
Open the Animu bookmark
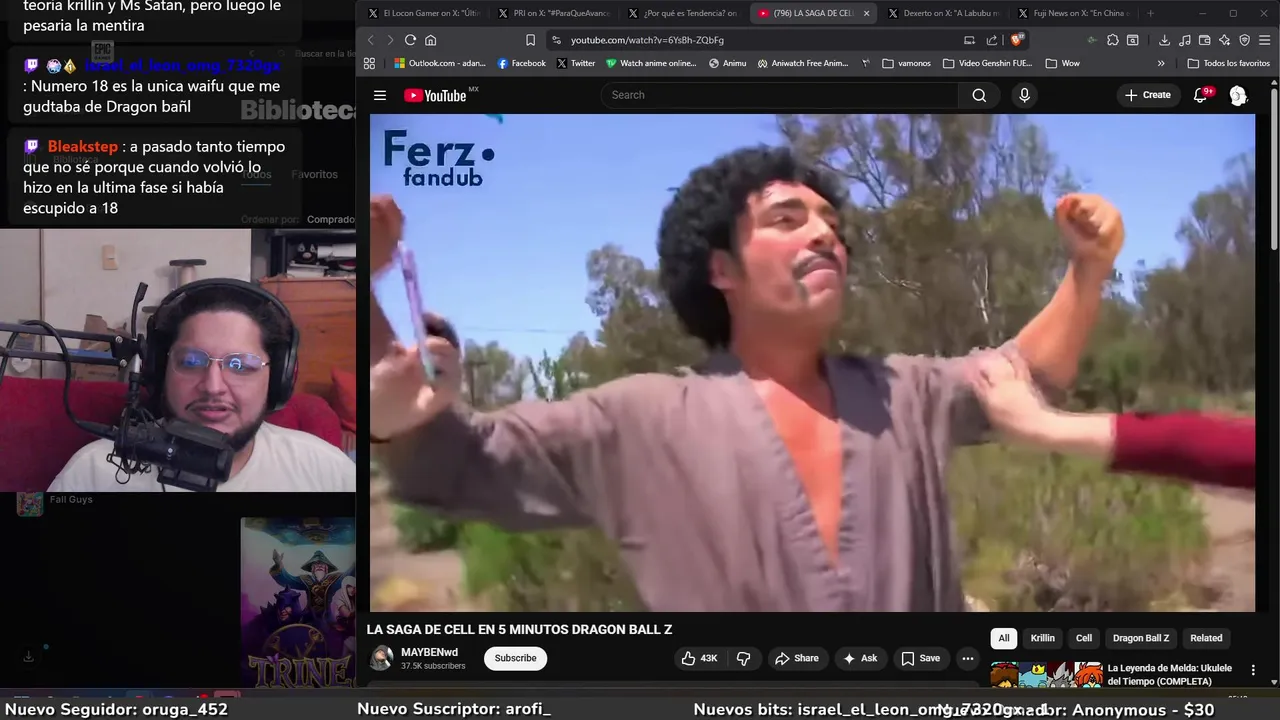pos(727,63)
